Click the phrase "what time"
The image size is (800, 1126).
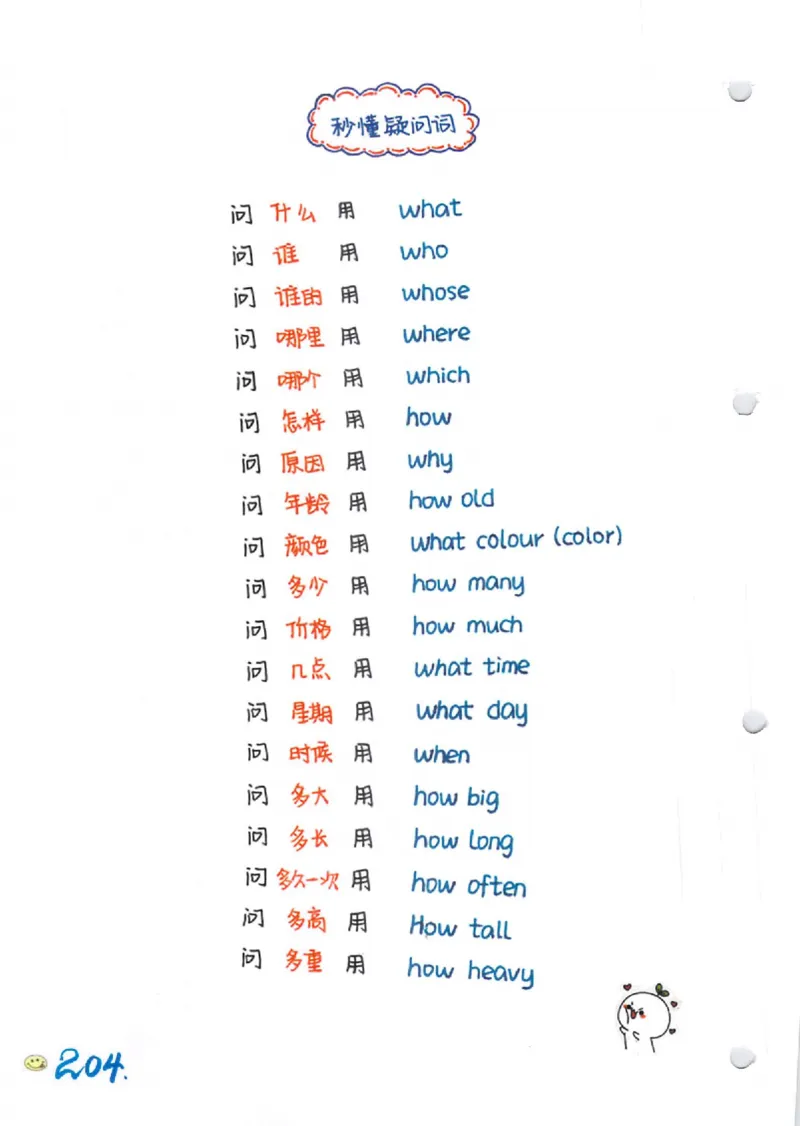pyautogui.click(x=472, y=668)
